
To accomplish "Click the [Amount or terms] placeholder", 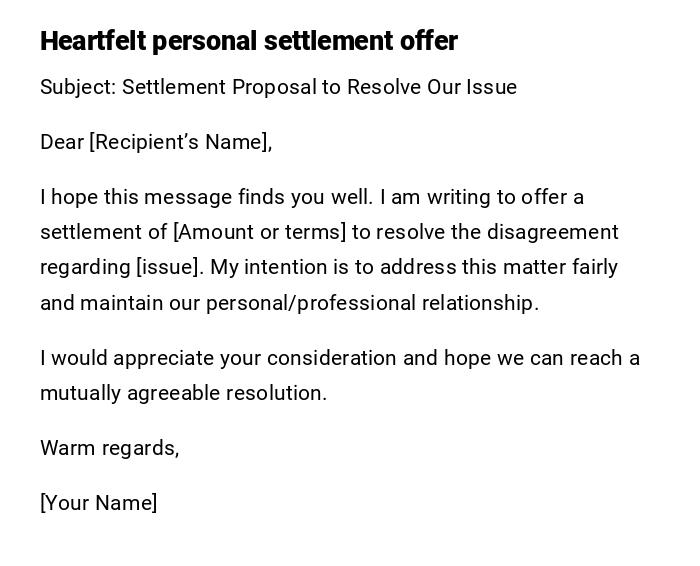I will tap(259, 232).
